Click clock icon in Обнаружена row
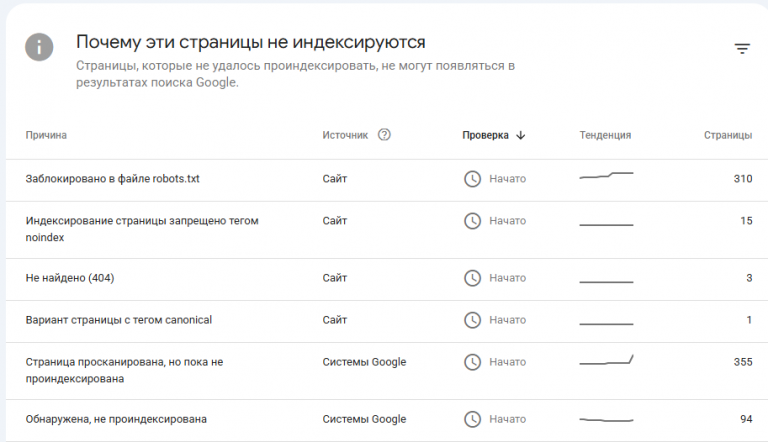Image resolution: width=768 pixels, height=442 pixels. click(x=472, y=419)
